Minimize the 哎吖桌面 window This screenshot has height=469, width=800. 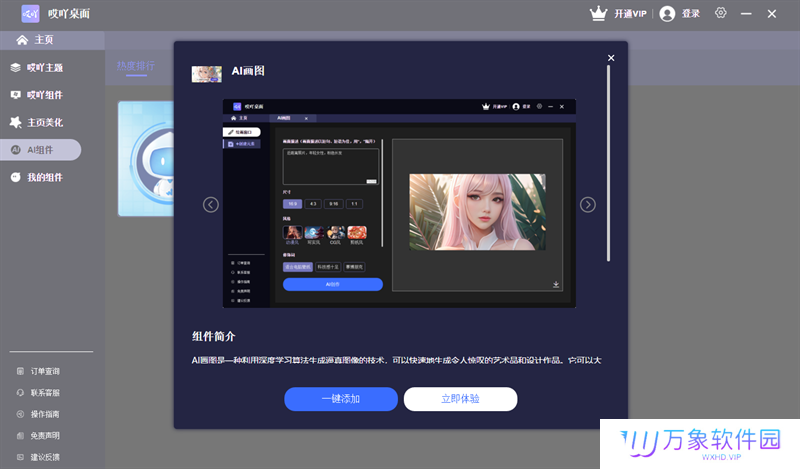pyautogui.click(x=746, y=14)
